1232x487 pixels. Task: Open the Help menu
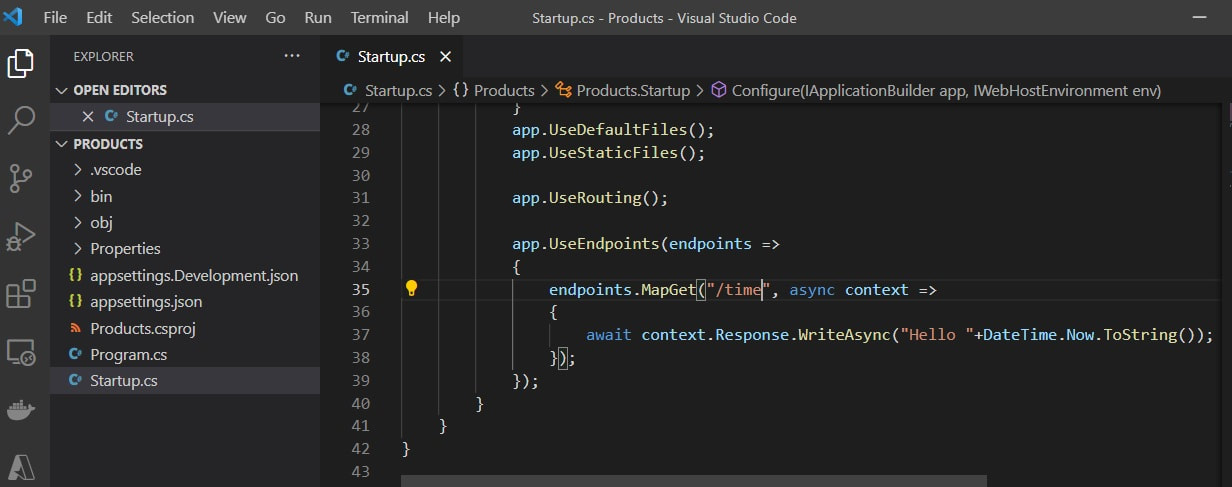(x=444, y=17)
